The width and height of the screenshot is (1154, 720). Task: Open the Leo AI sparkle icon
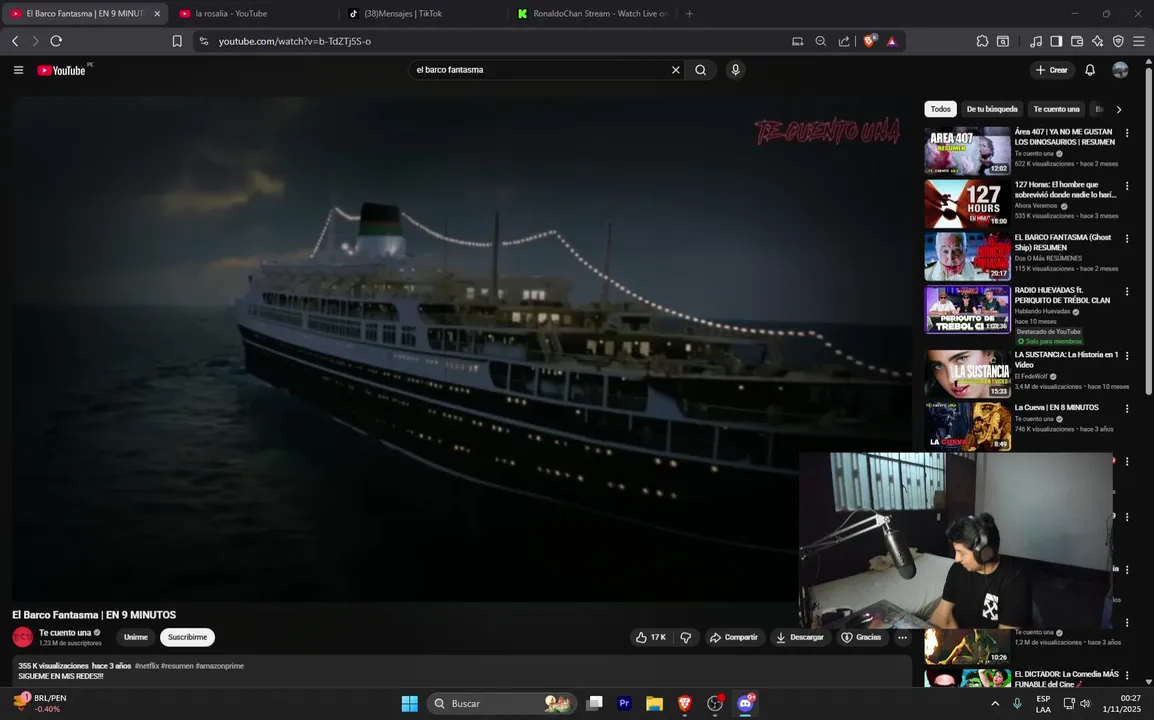click(x=1097, y=41)
